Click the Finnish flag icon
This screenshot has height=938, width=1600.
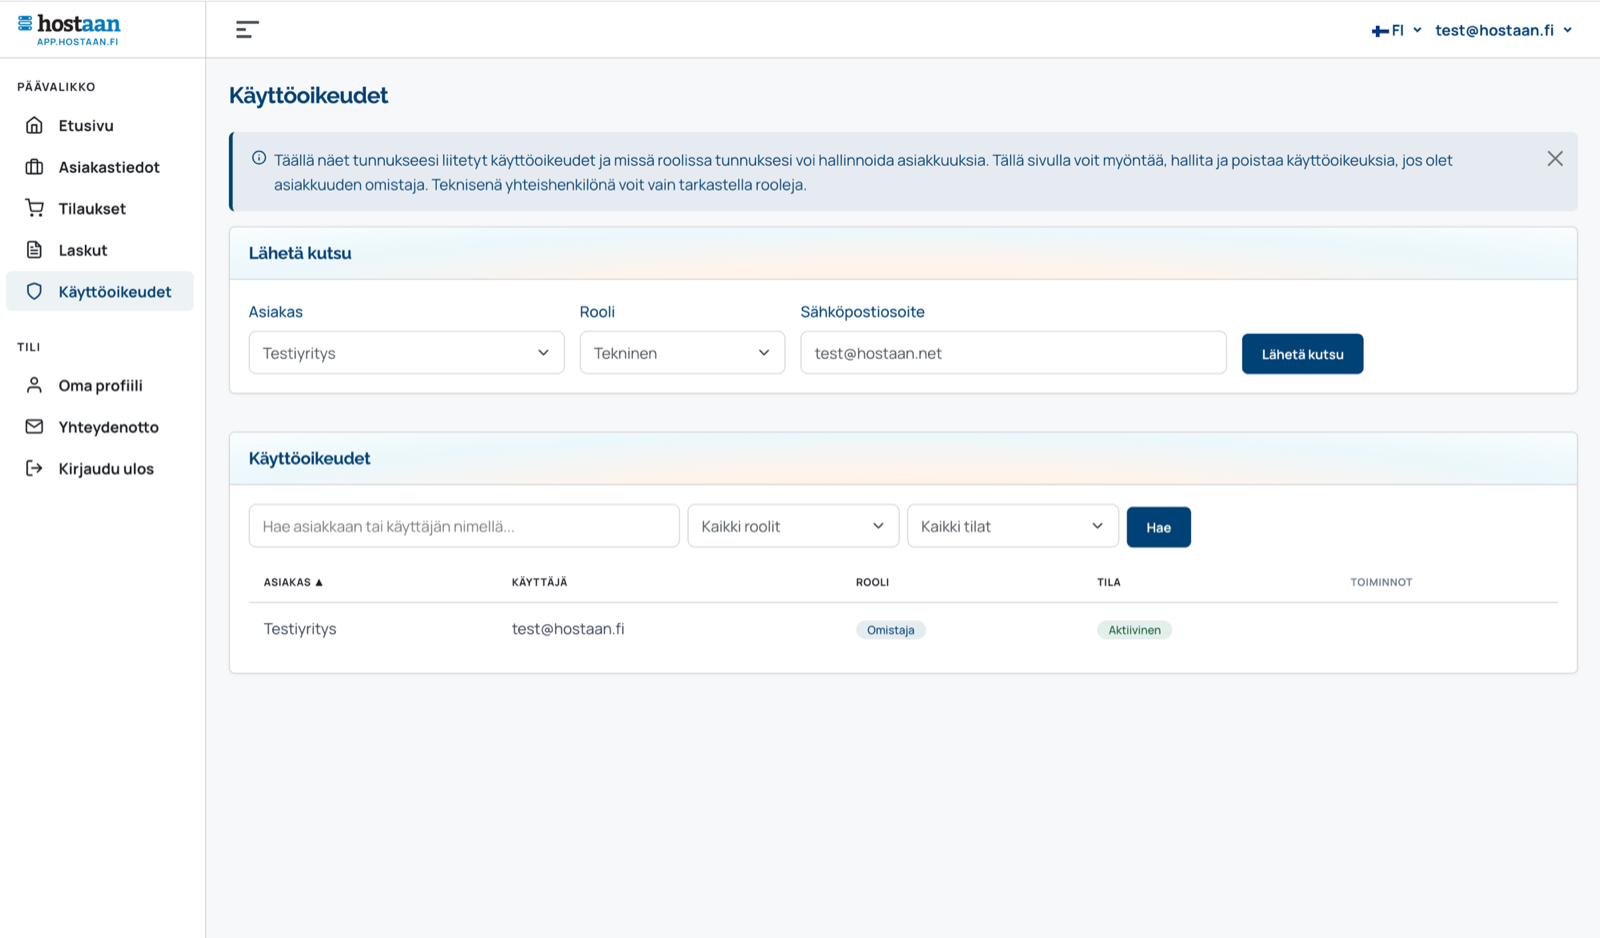1380,31
